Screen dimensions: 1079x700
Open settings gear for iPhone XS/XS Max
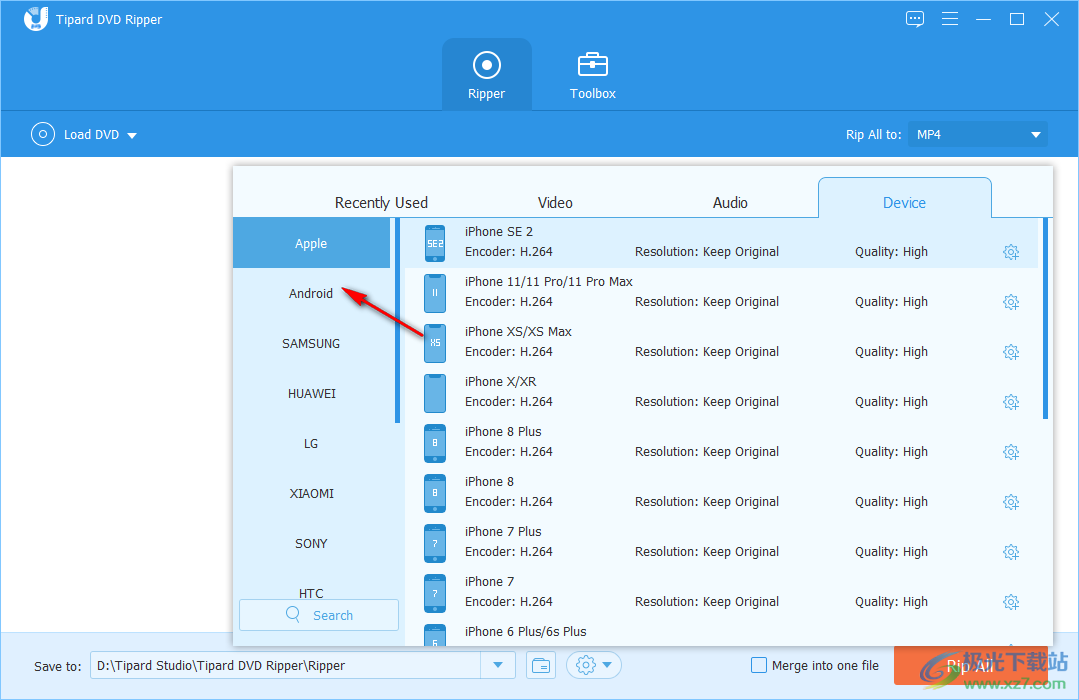tap(1010, 352)
